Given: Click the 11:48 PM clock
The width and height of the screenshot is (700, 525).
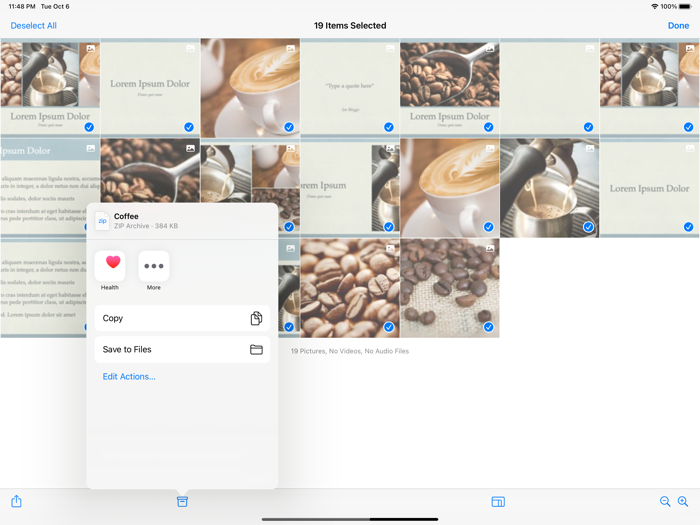Looking at the screenshot, I should click(22, 7).
